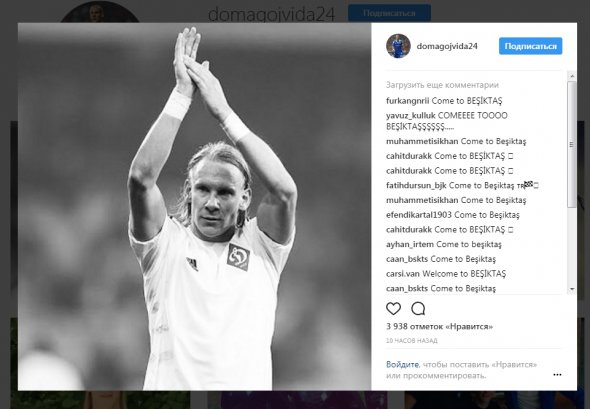590x409 pixels.
Task: Open efendikartal1903 commenter profile
Action: 419,215
